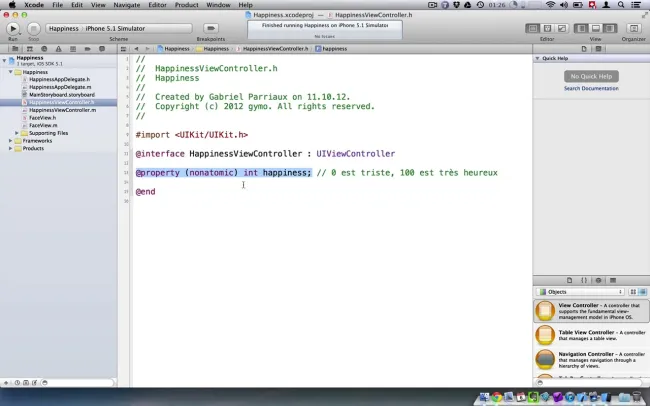
Task: Open the File menu
Action: coord(58,5)
